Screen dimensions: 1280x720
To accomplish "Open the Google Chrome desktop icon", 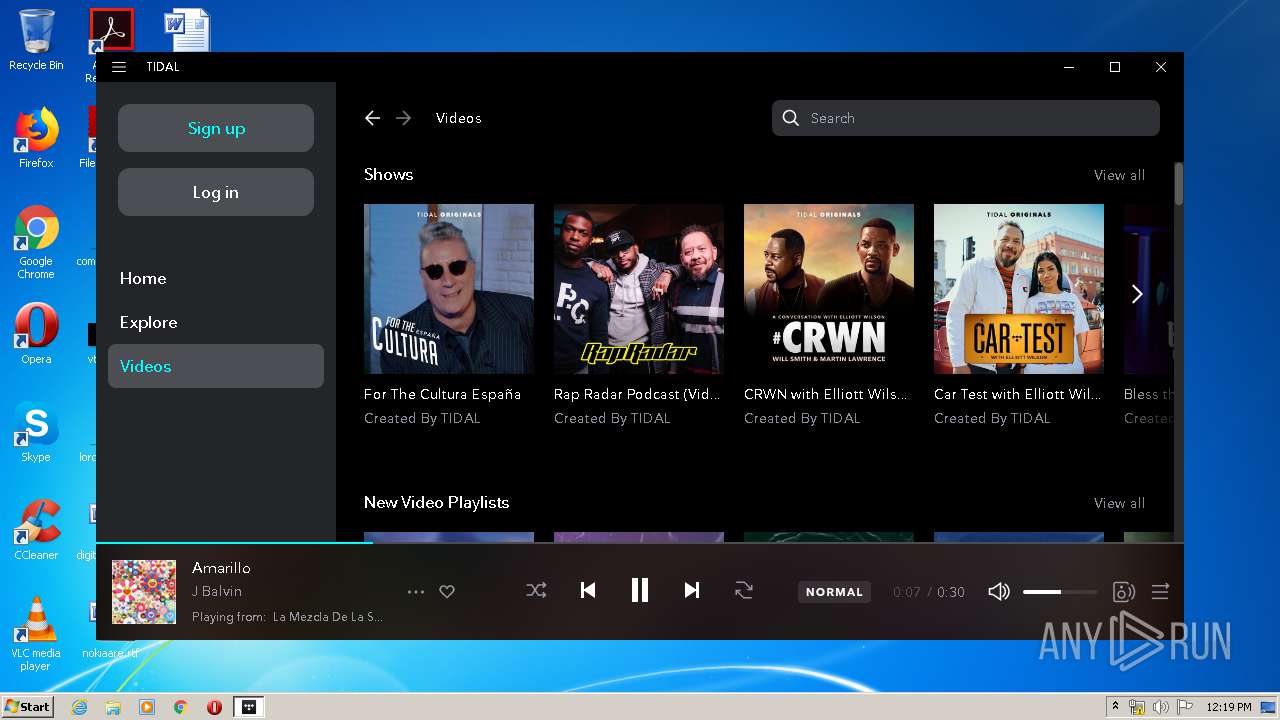I will [36, 243].
